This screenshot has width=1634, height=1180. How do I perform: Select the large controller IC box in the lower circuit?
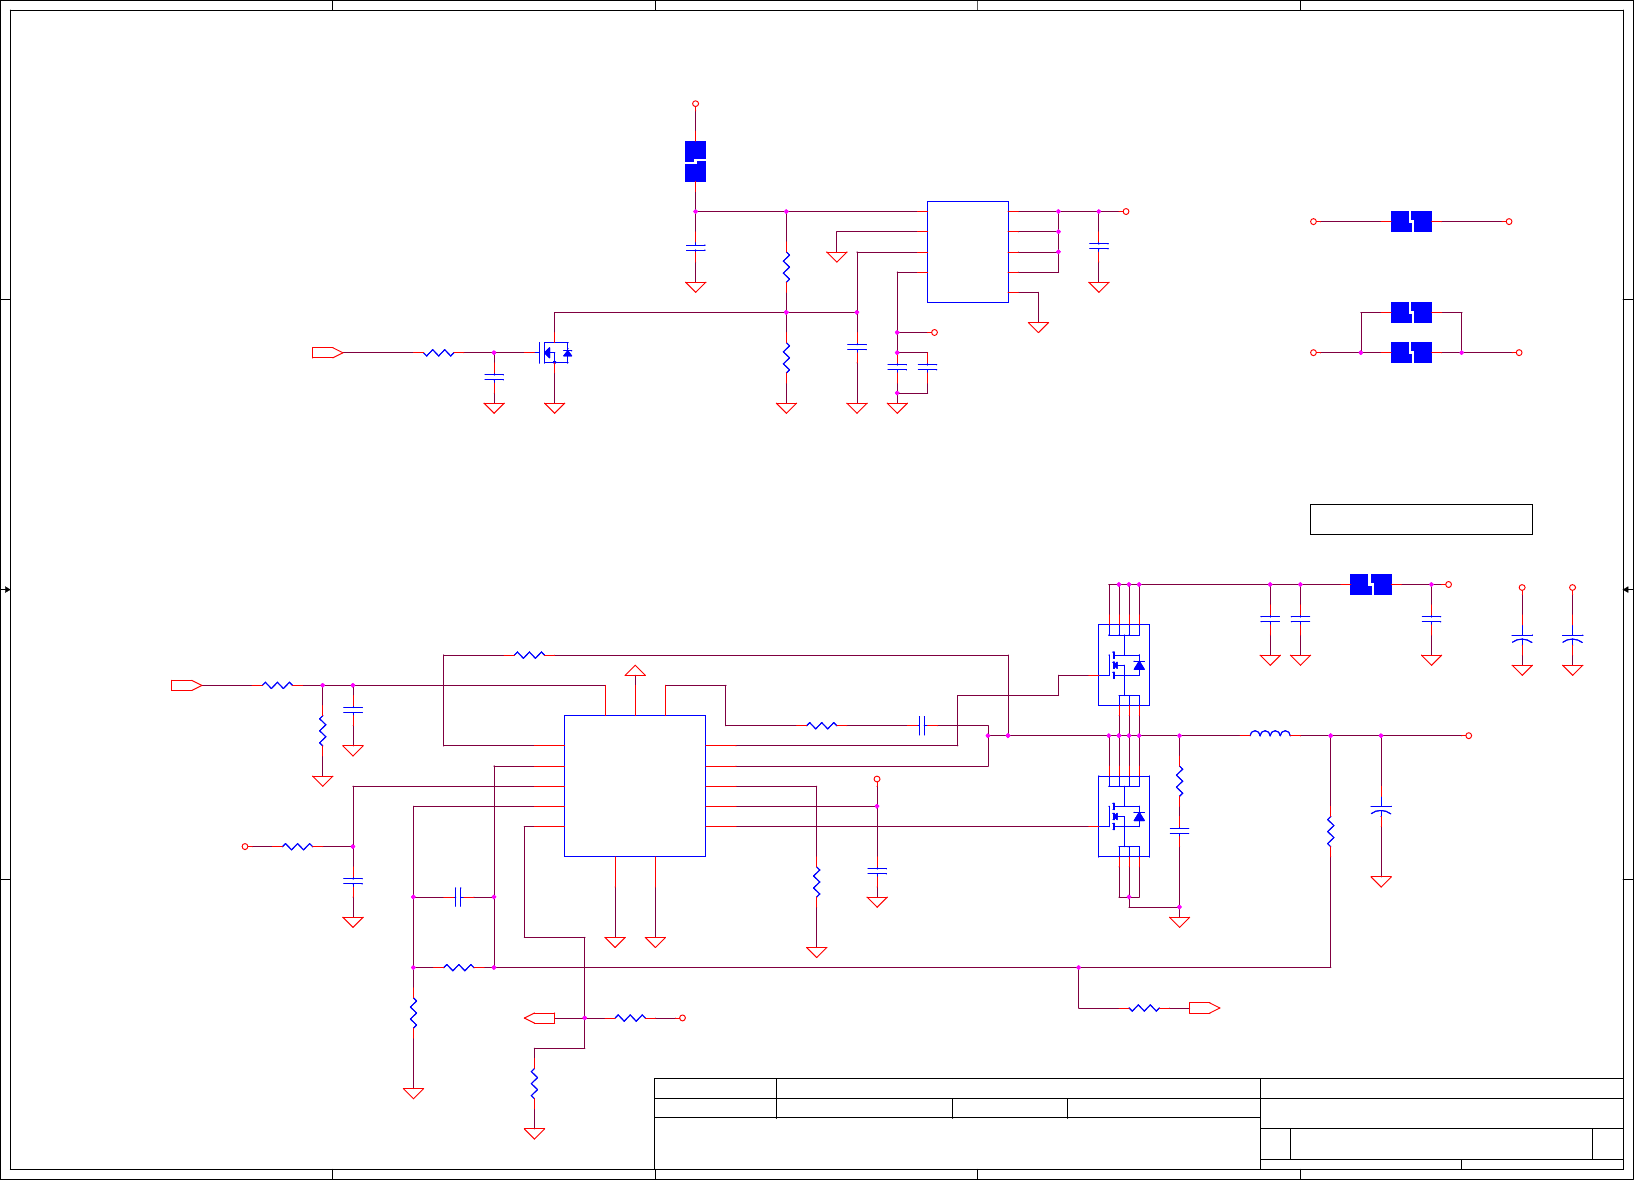[x=635, y=786]
